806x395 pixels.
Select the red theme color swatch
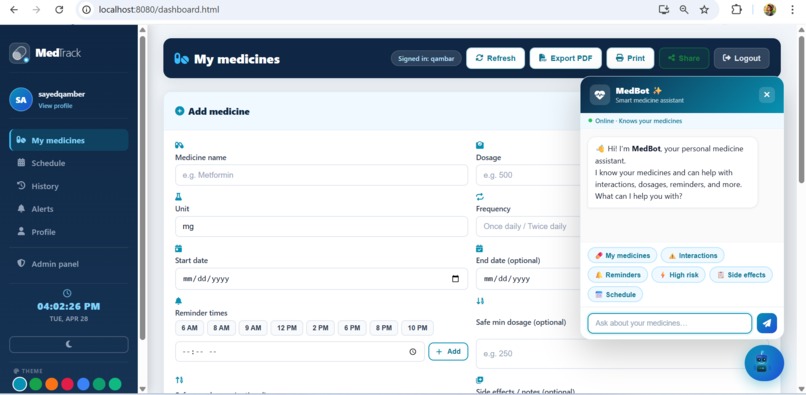click(x=67, y=384)
